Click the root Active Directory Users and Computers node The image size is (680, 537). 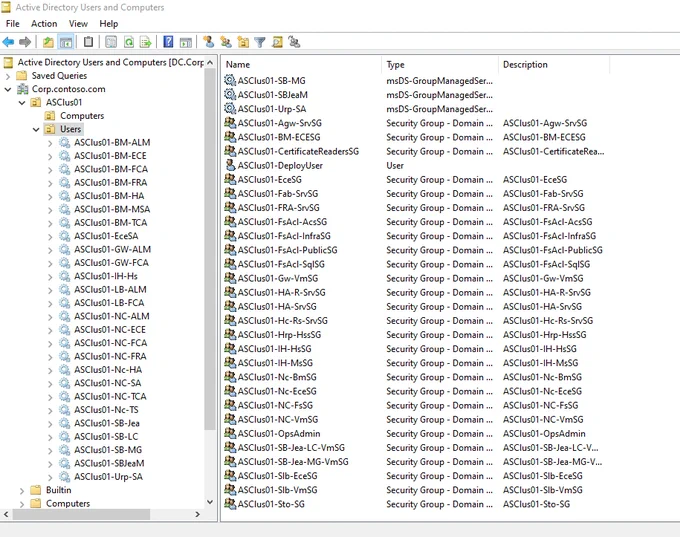(x=111, y=62)
